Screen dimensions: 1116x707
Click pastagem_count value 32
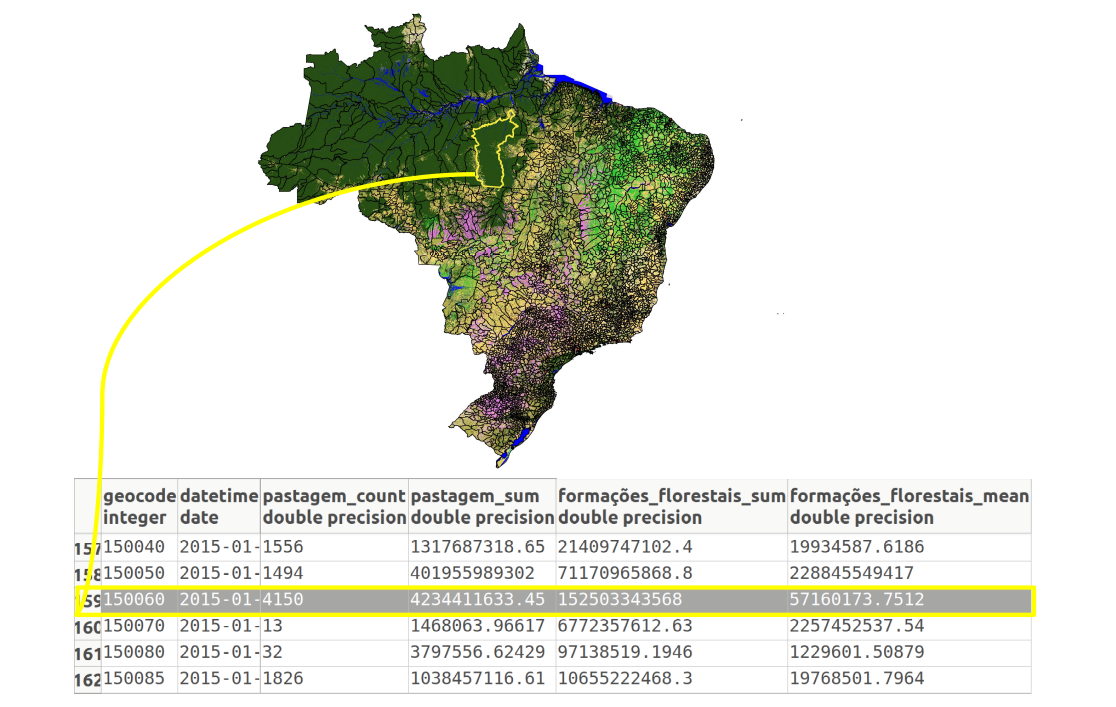[273, 652]
